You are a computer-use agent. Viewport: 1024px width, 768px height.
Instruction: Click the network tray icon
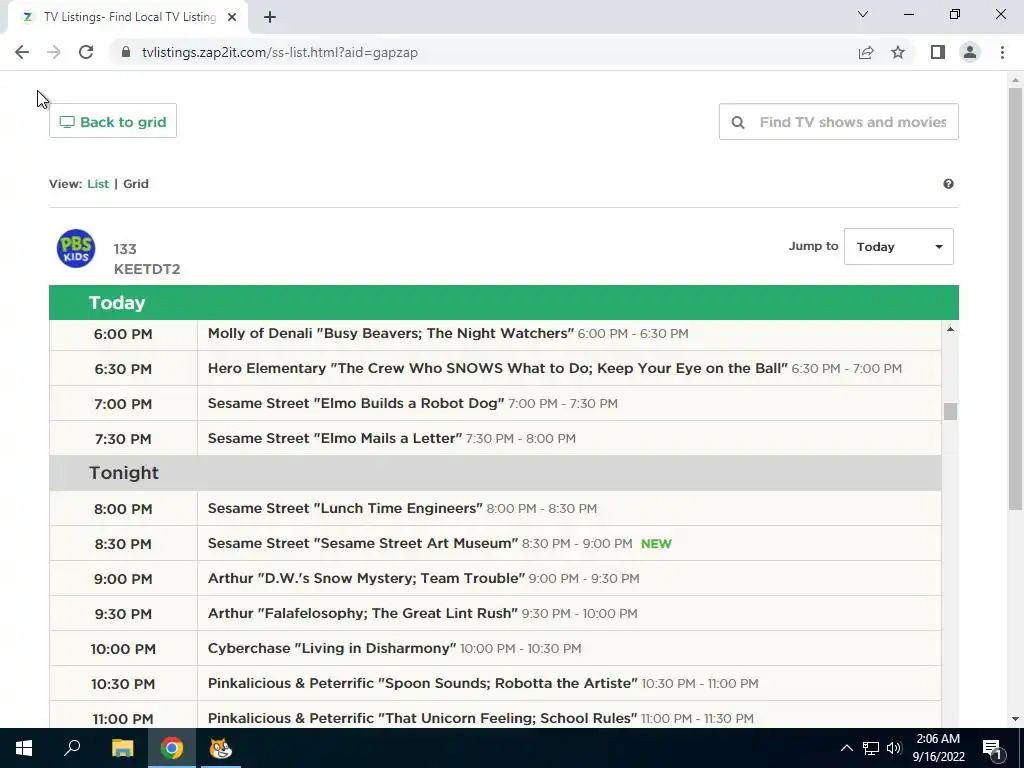click(871, 748)
